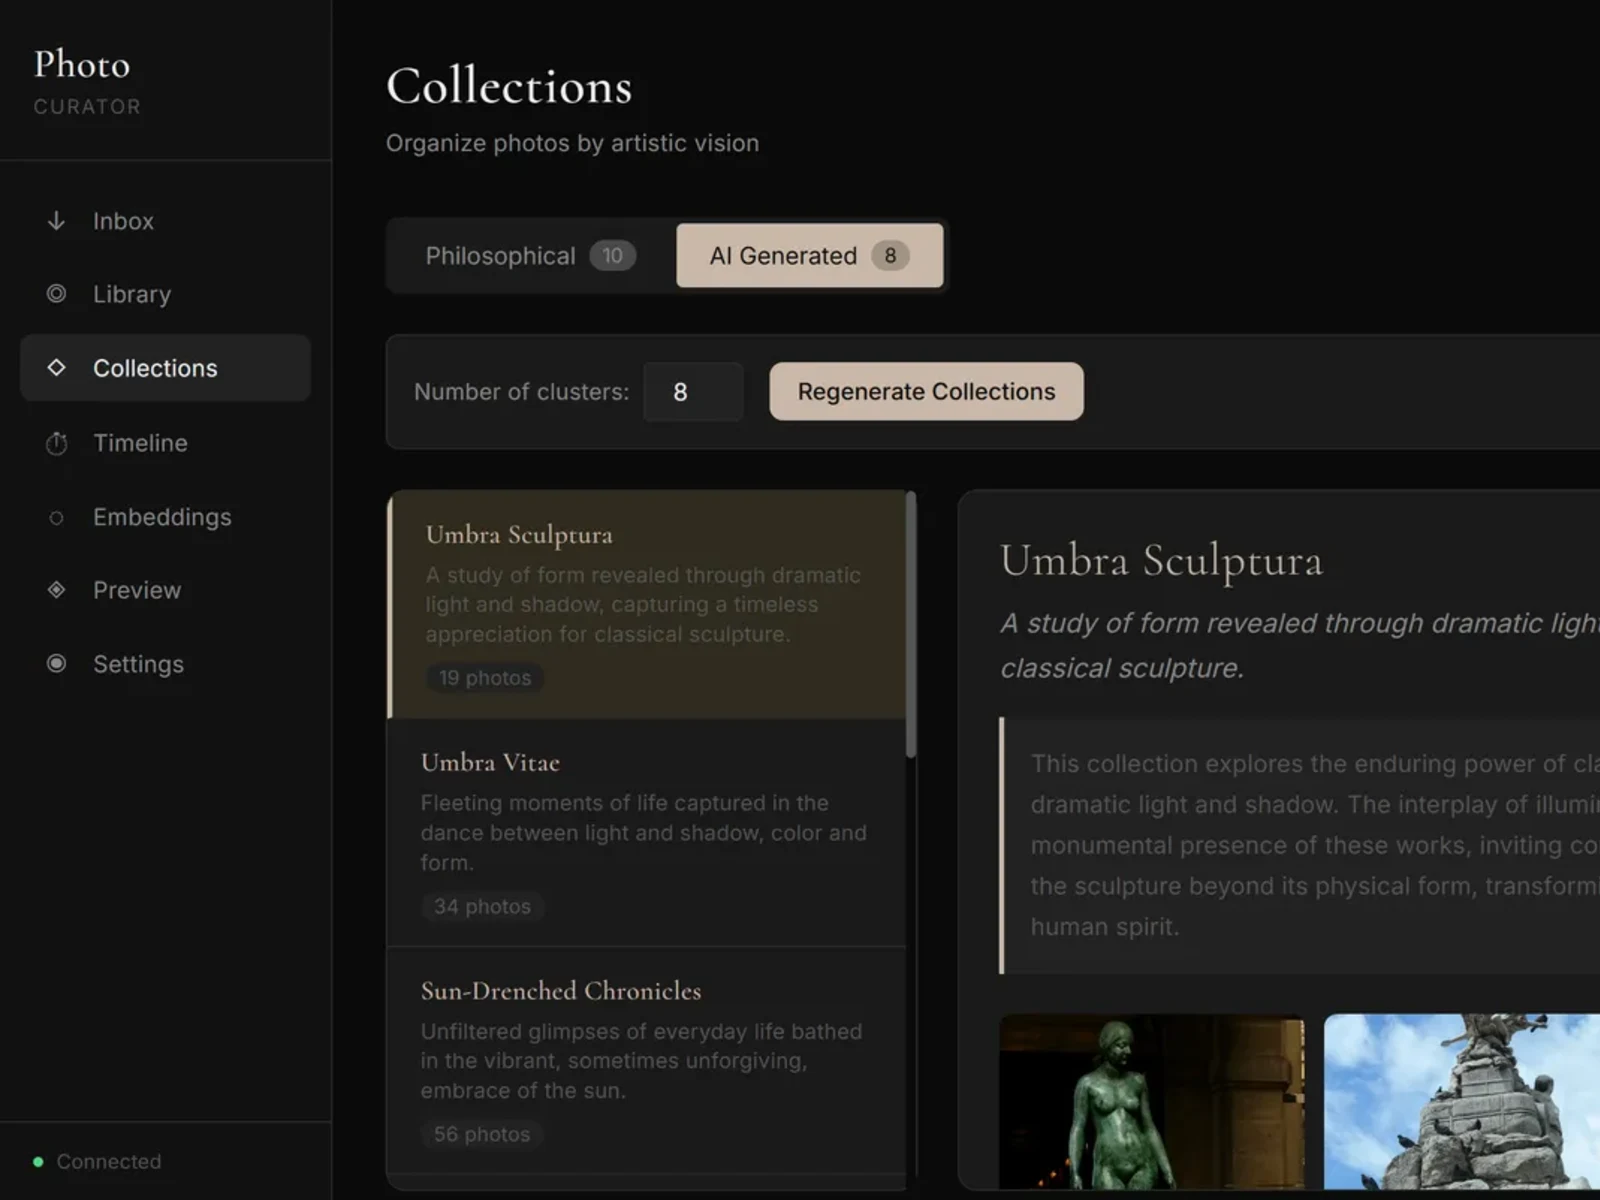The width and height of the screenshot is (1600, 1200).
Task: Switch to the Philosophical tab
Action: [531, 256]
